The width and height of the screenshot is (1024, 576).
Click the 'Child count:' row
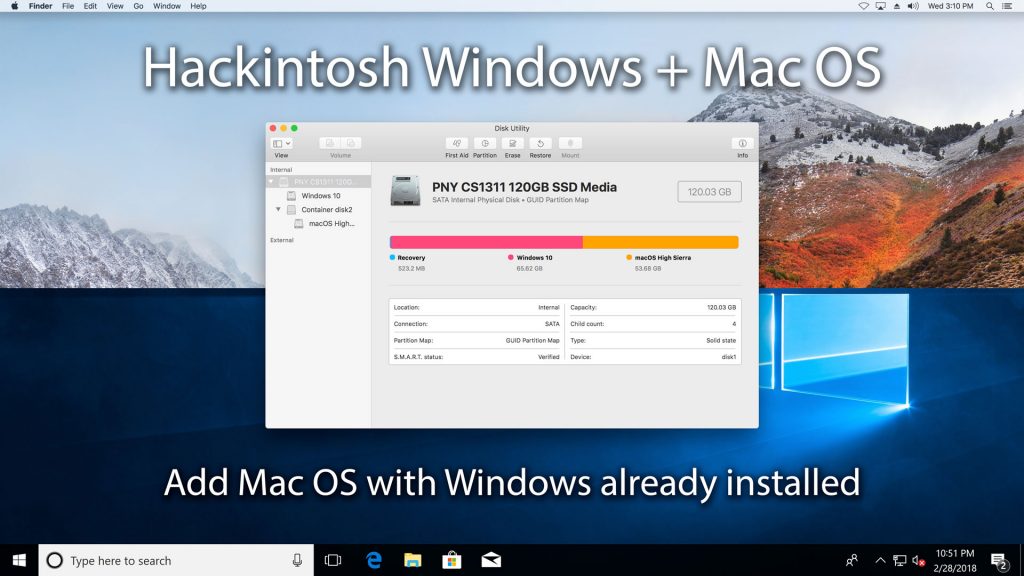click(653, 324)
